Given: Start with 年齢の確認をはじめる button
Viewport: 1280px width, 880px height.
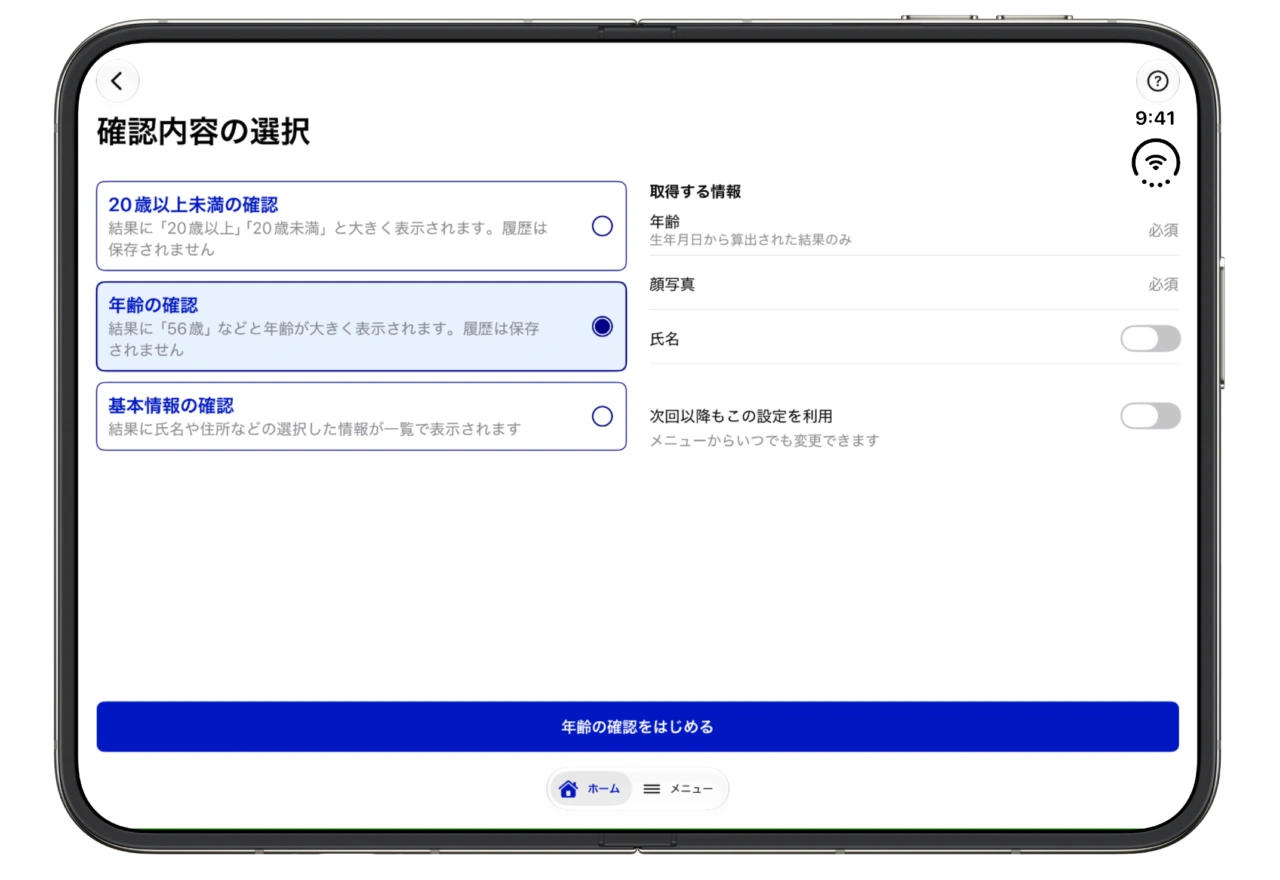Looking at the screenshot, I should (x=638, y=727).
